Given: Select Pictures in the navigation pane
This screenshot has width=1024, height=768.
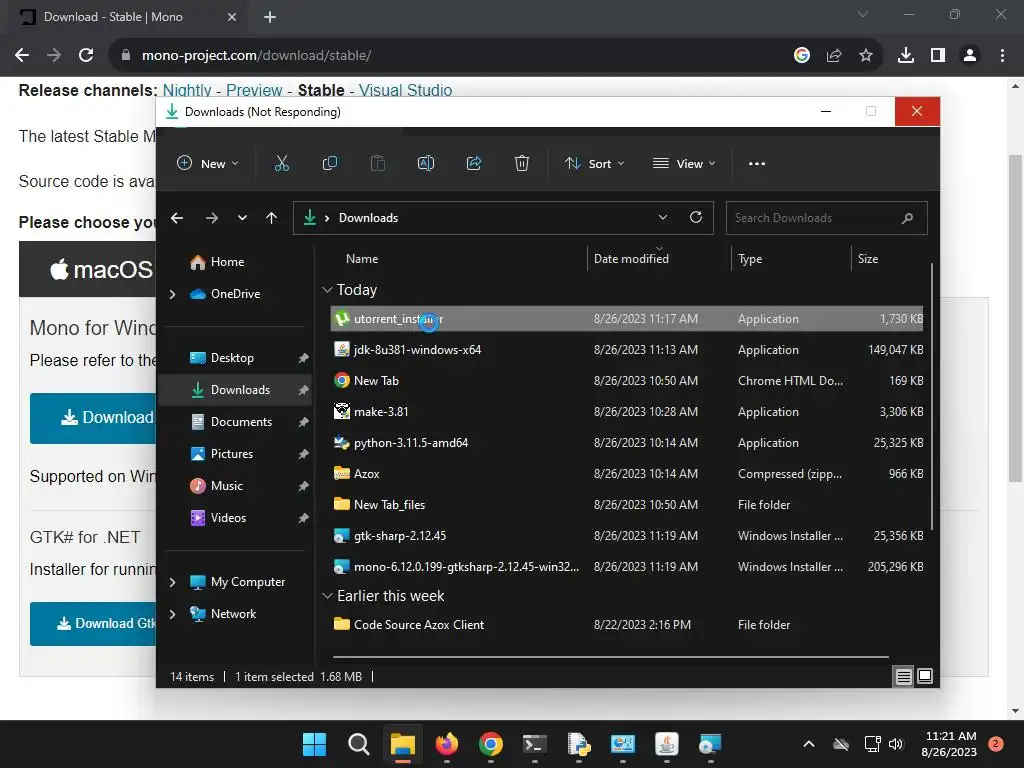Looking at the screenshot, I should pos(231,454).
